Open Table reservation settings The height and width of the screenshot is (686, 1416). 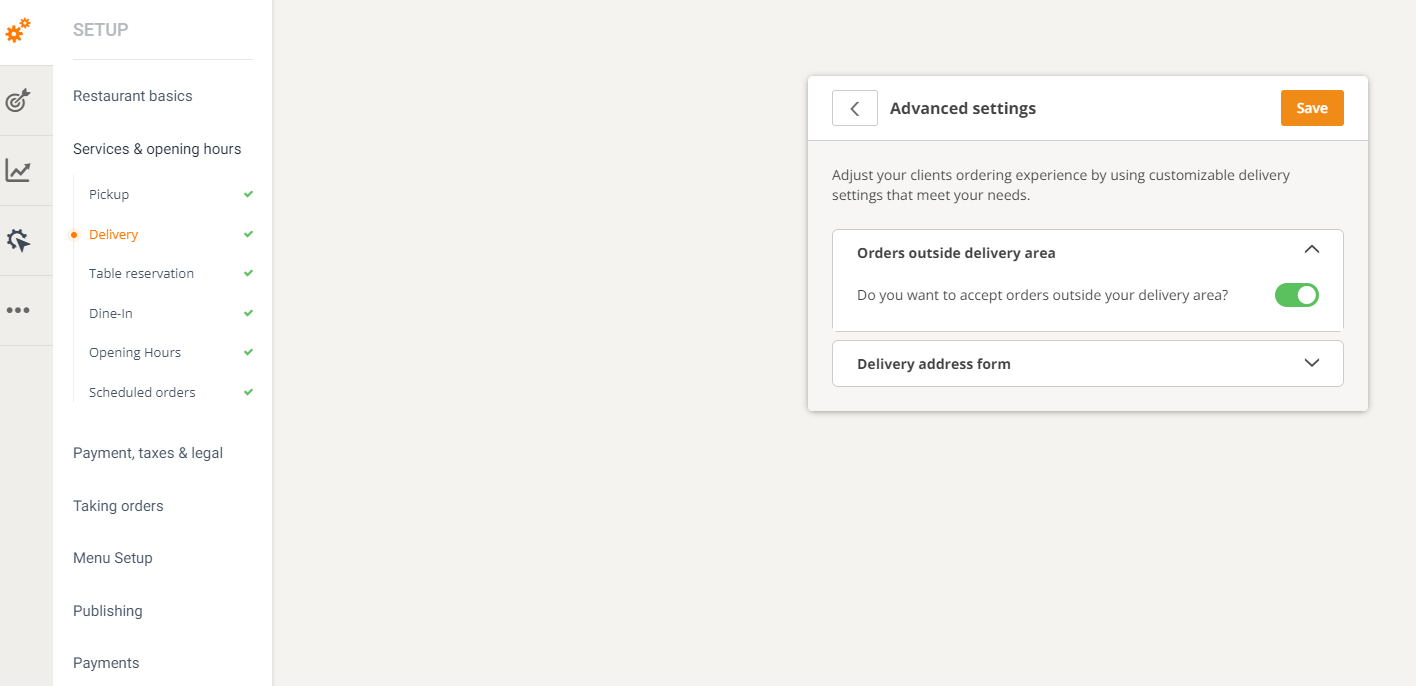[x=141, y=273]
